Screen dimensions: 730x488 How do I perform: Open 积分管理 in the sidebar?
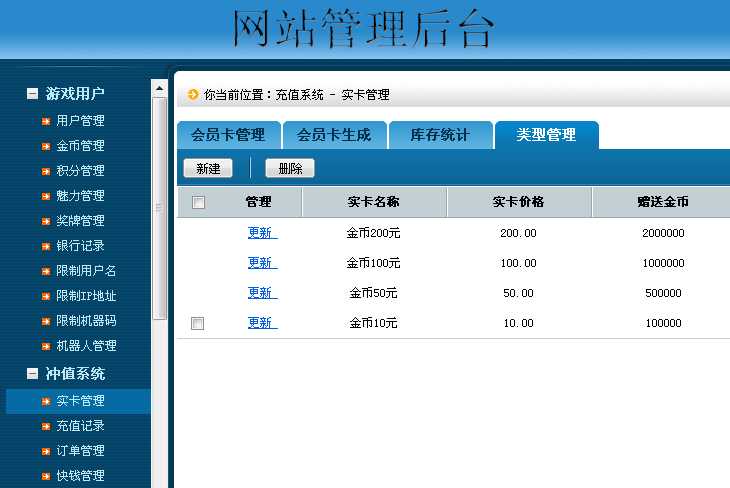[x=81, y=171]
